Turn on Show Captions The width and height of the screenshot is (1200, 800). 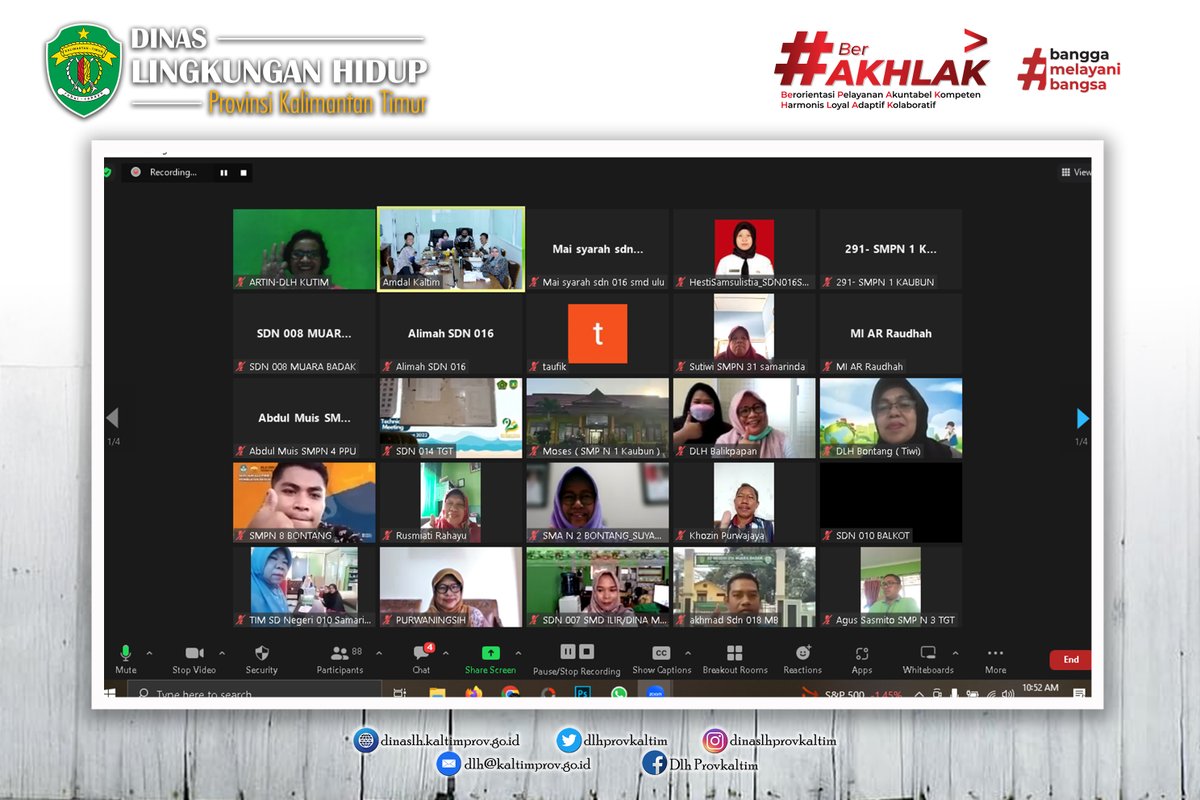click(661, 658)
